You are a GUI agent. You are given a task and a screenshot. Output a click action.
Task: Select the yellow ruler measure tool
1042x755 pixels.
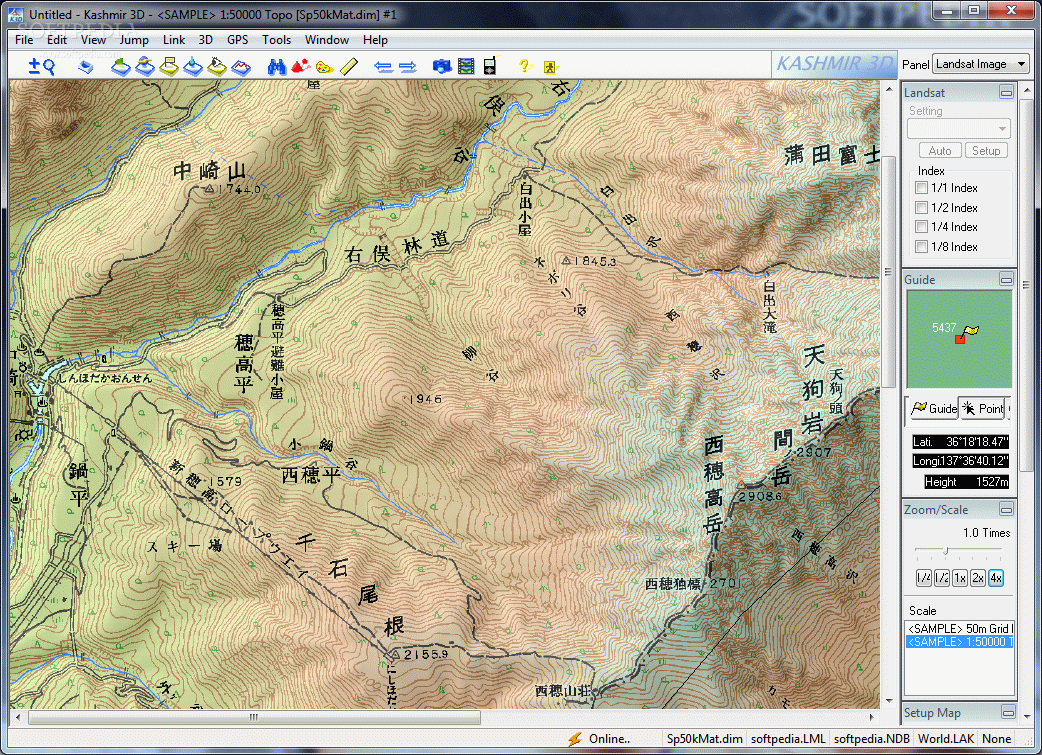(349, 66)
